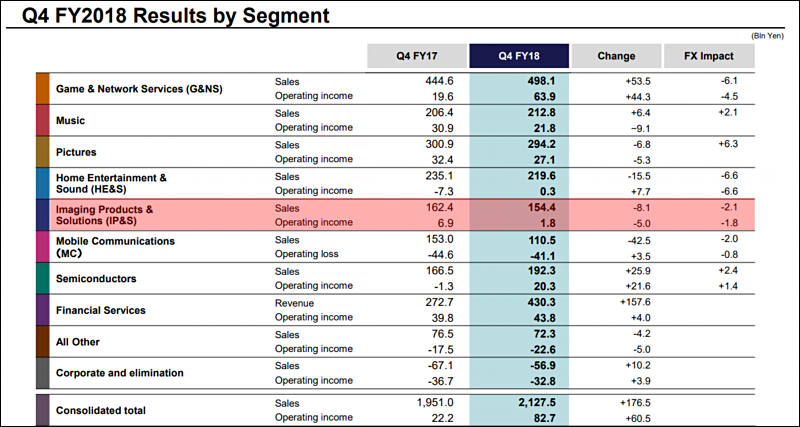Click G&NS Q4 FY17 sales value 444.6
Viewport: 800px width, 427px height.
pyautogui.click(x=439, y=81)
